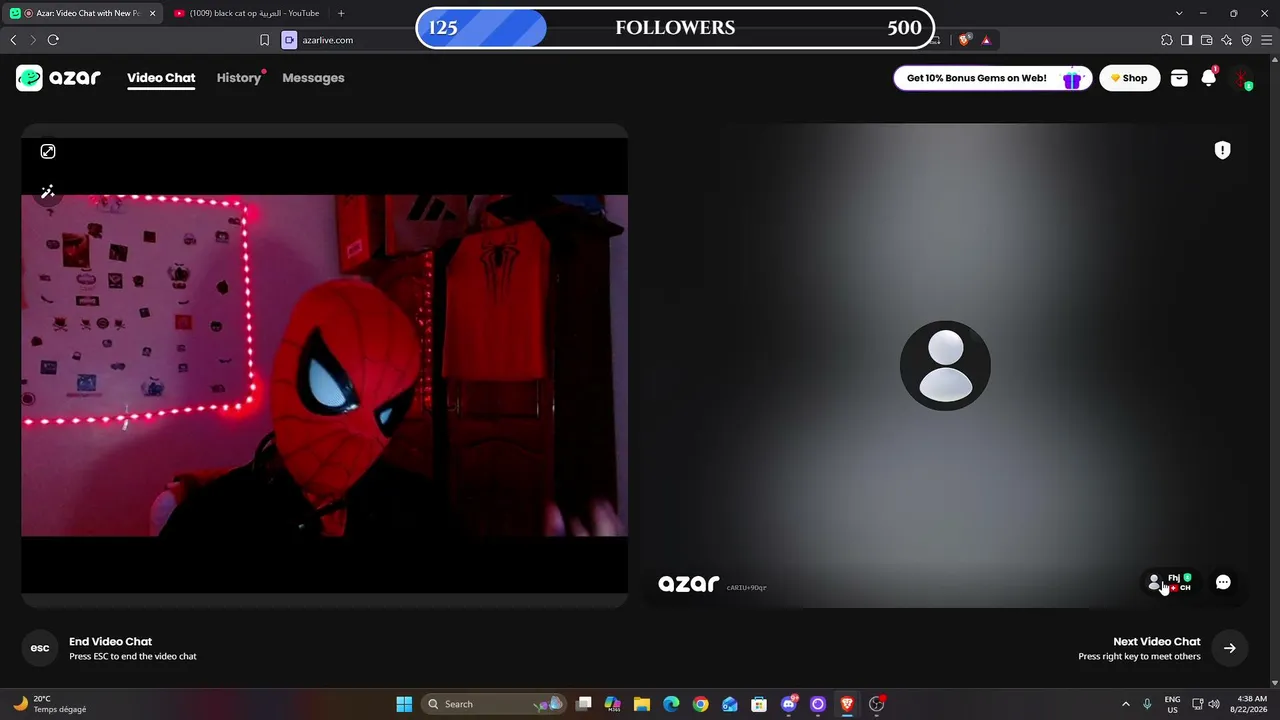This screenshot has height=720, width=1280.
Task: Open the browser hamburger menu
Action: coord(1266,40)
